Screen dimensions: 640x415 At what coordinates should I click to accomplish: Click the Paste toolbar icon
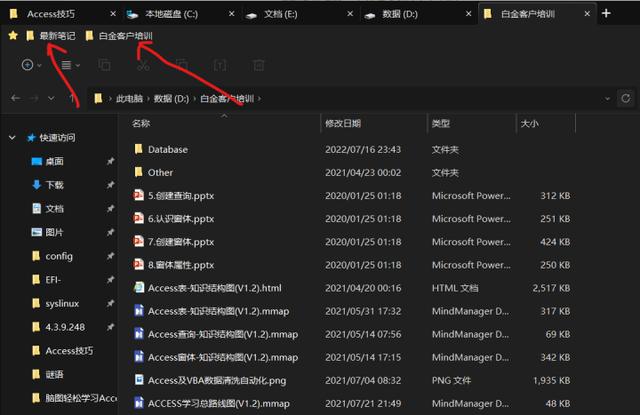click(x=182, y=65)
